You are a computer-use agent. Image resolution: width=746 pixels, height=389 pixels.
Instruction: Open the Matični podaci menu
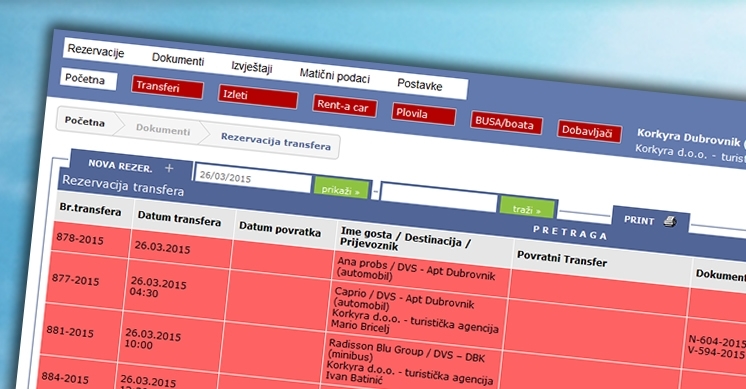click(334, 76)
